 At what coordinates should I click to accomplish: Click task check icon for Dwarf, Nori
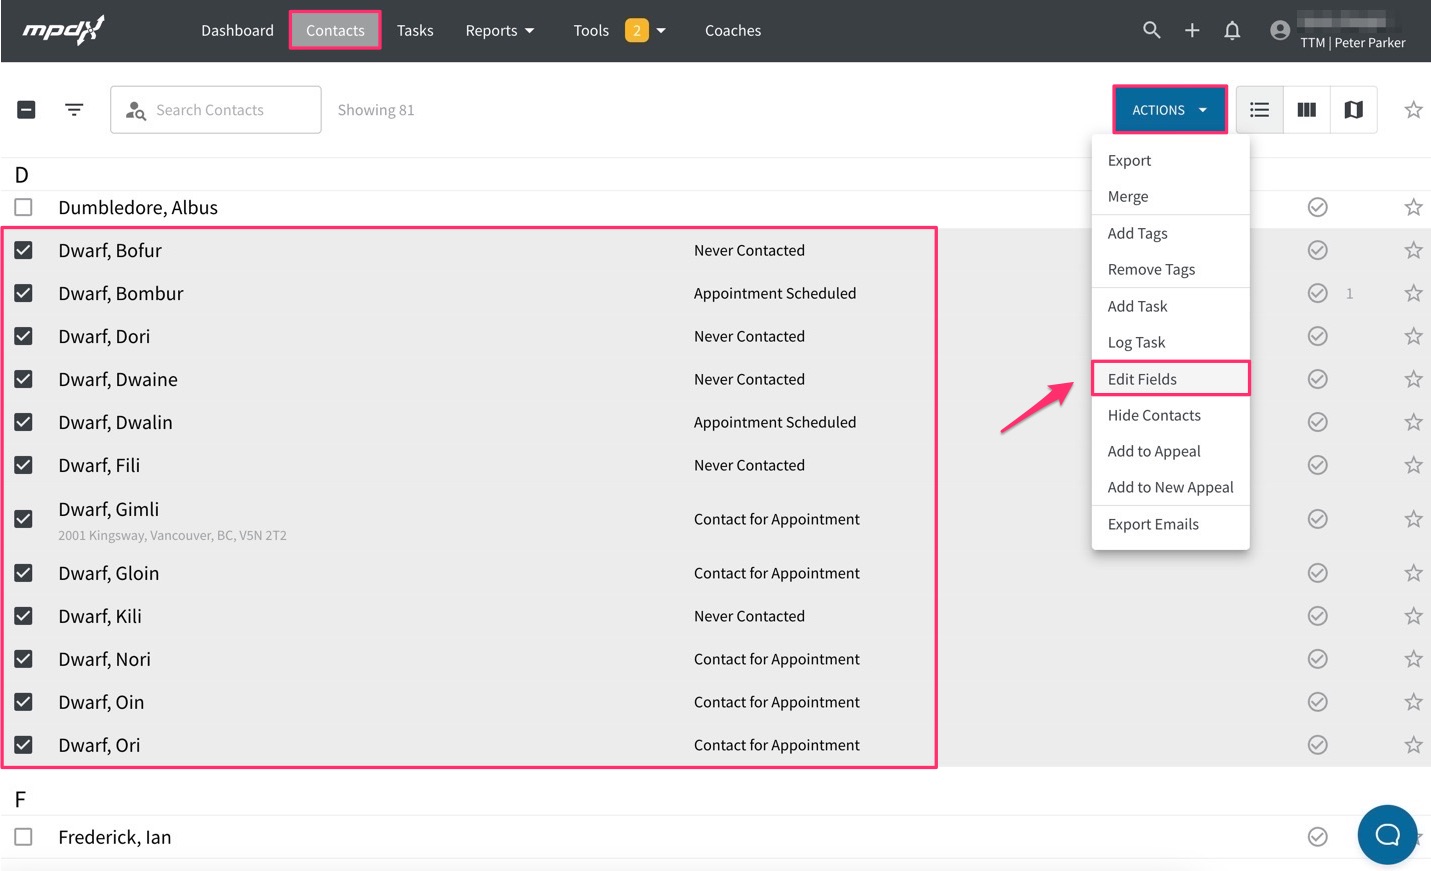pos(1318,659)
